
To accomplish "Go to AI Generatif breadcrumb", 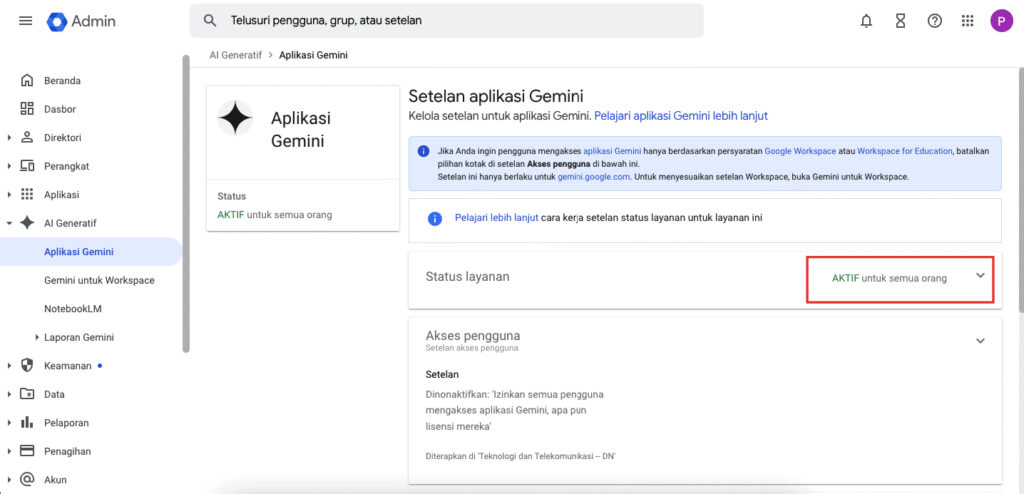I will (236, 55).
